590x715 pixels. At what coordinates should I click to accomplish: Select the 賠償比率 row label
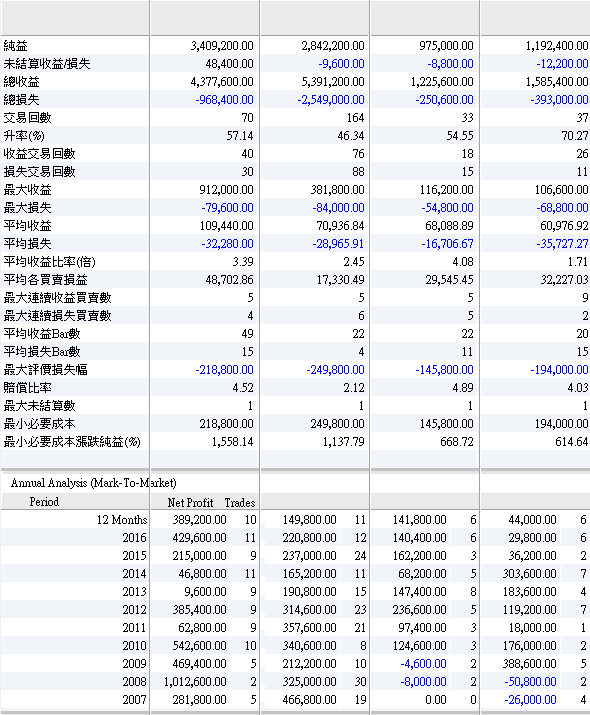tap(27, 388)
